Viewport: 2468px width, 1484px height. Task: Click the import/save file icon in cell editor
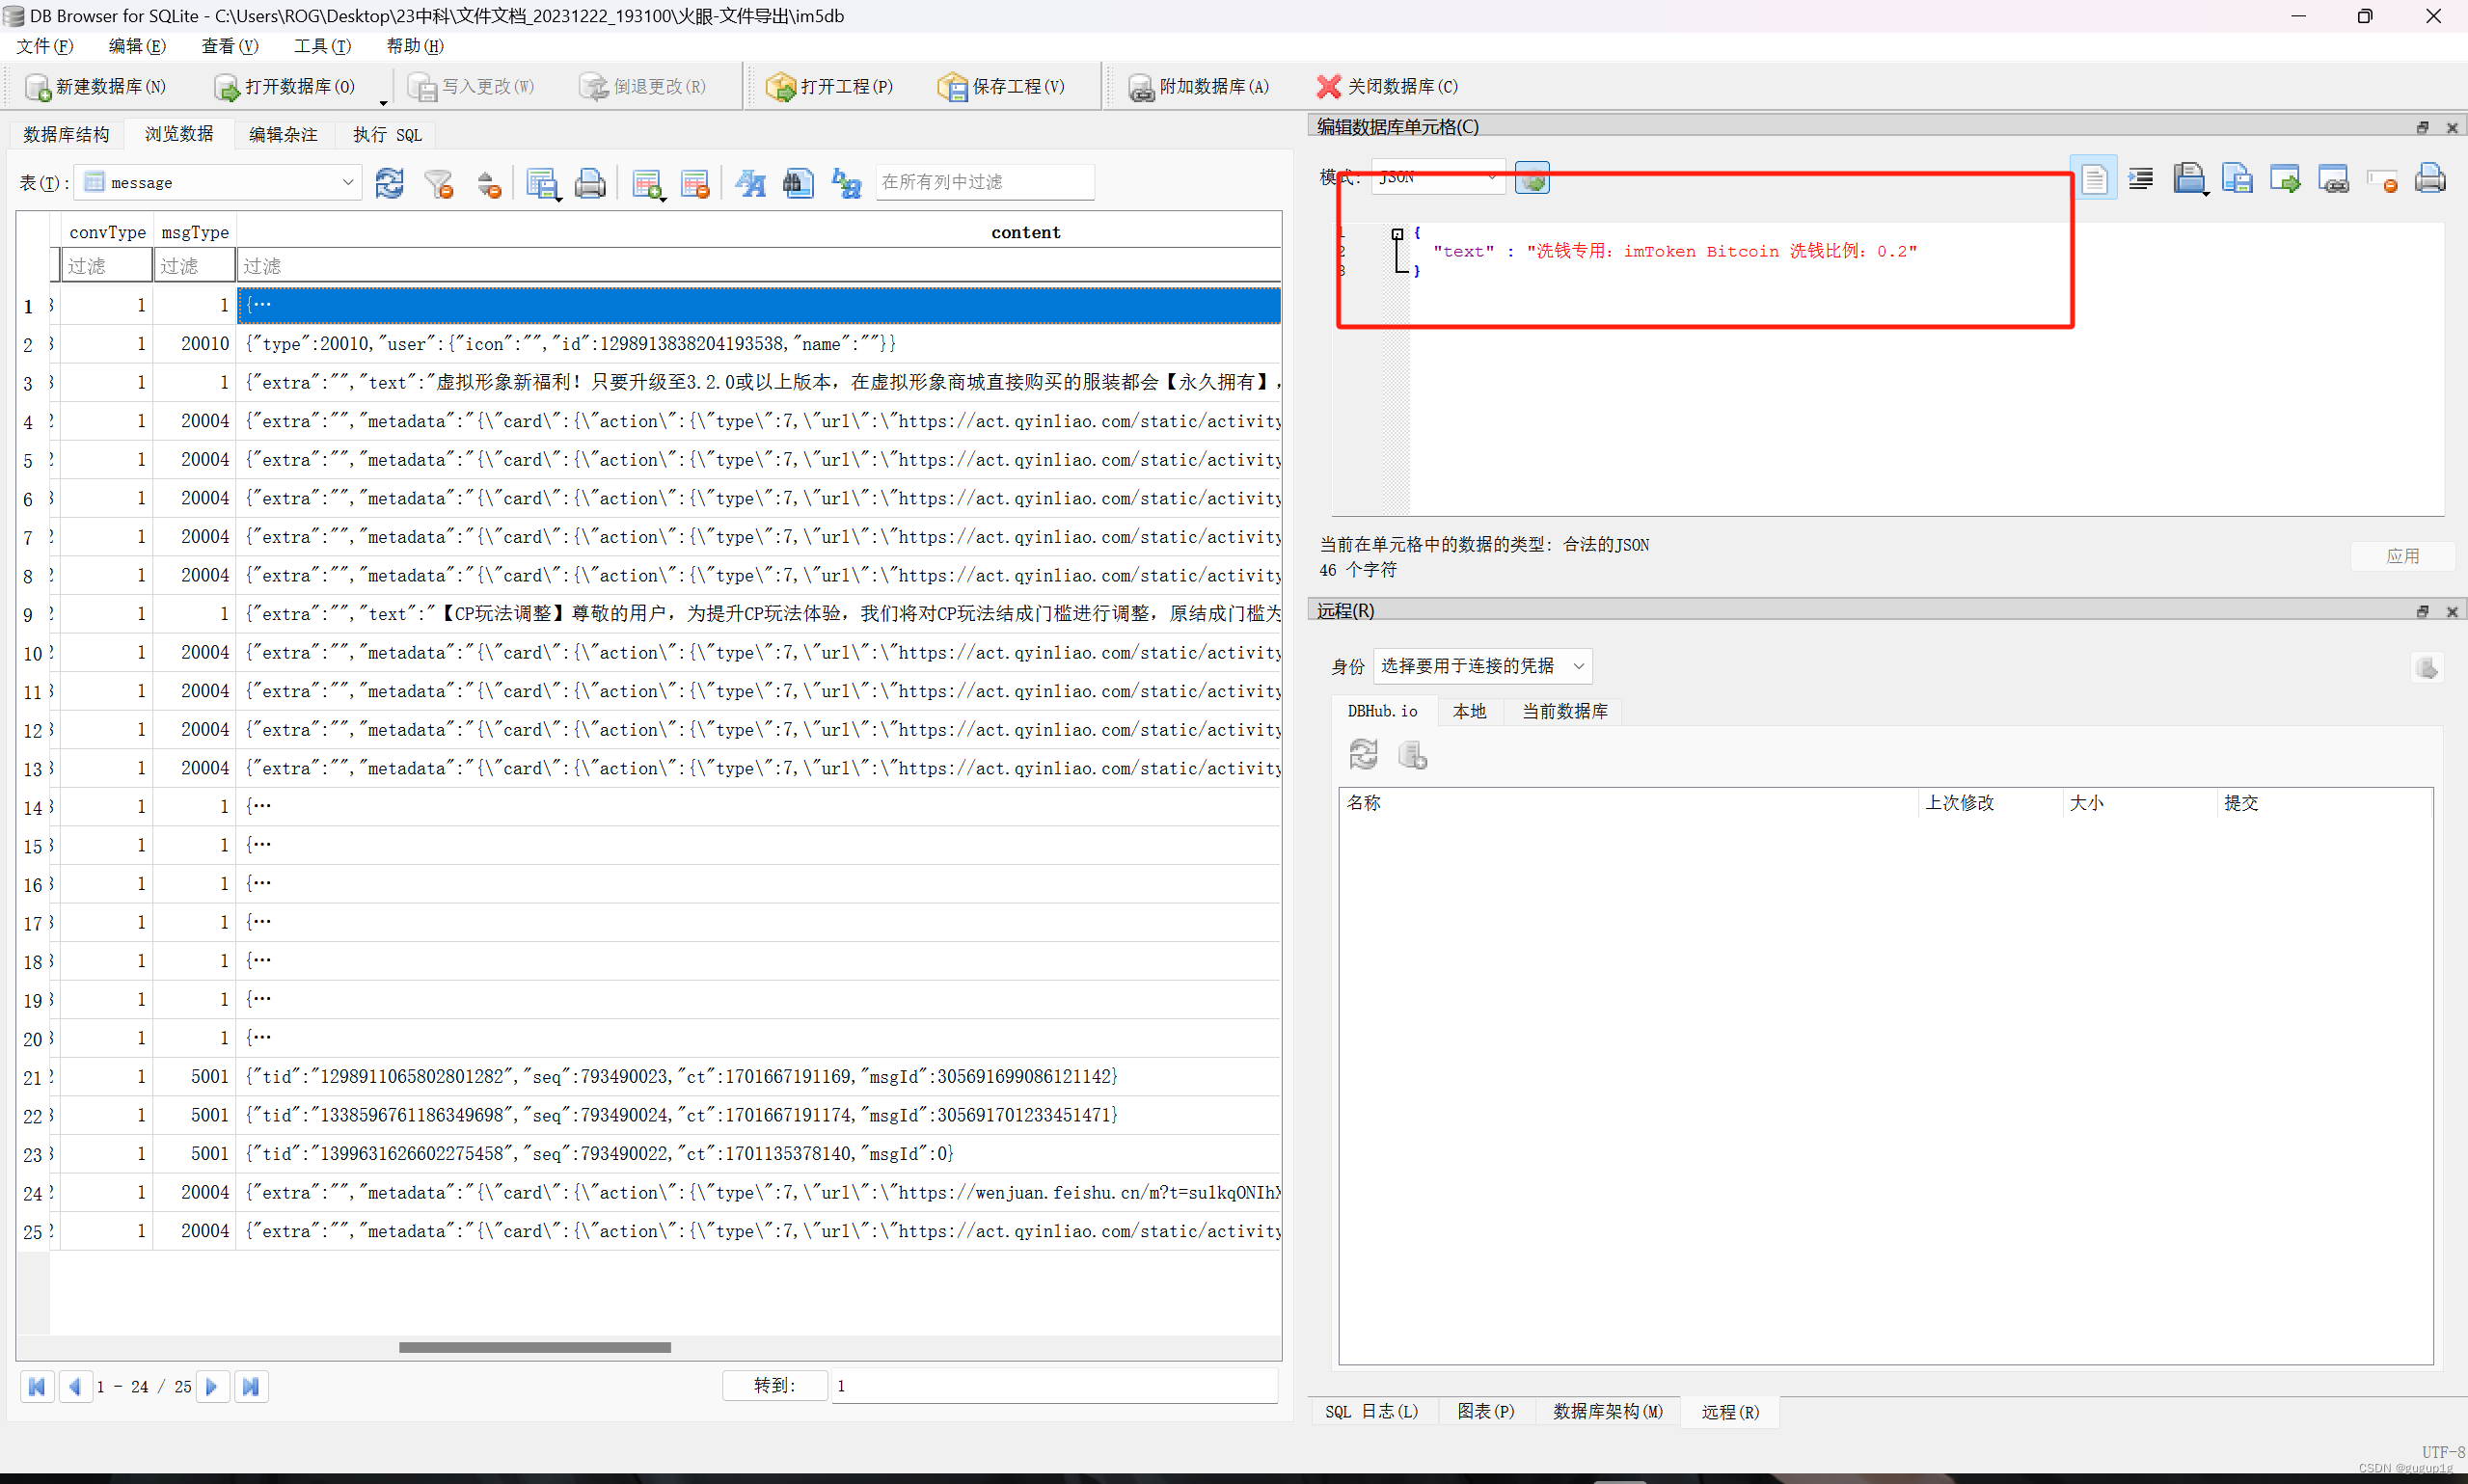point(2190,179)
